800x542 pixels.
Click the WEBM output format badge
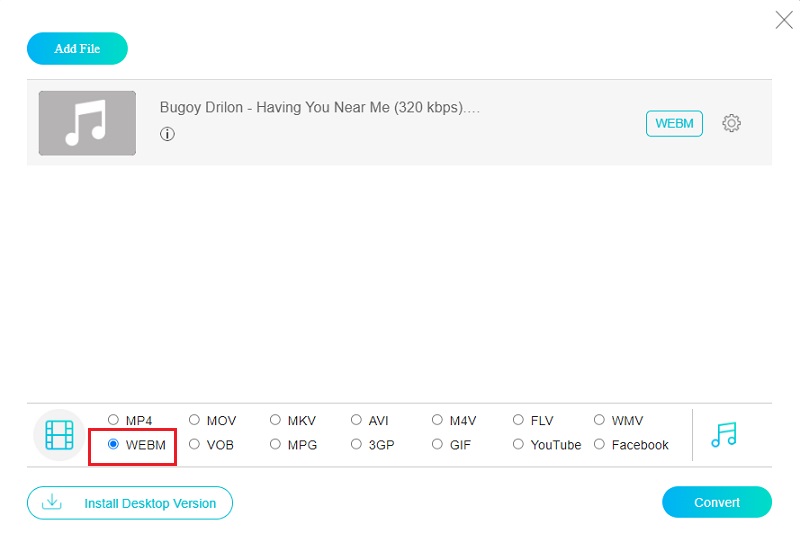click(674, 123)
